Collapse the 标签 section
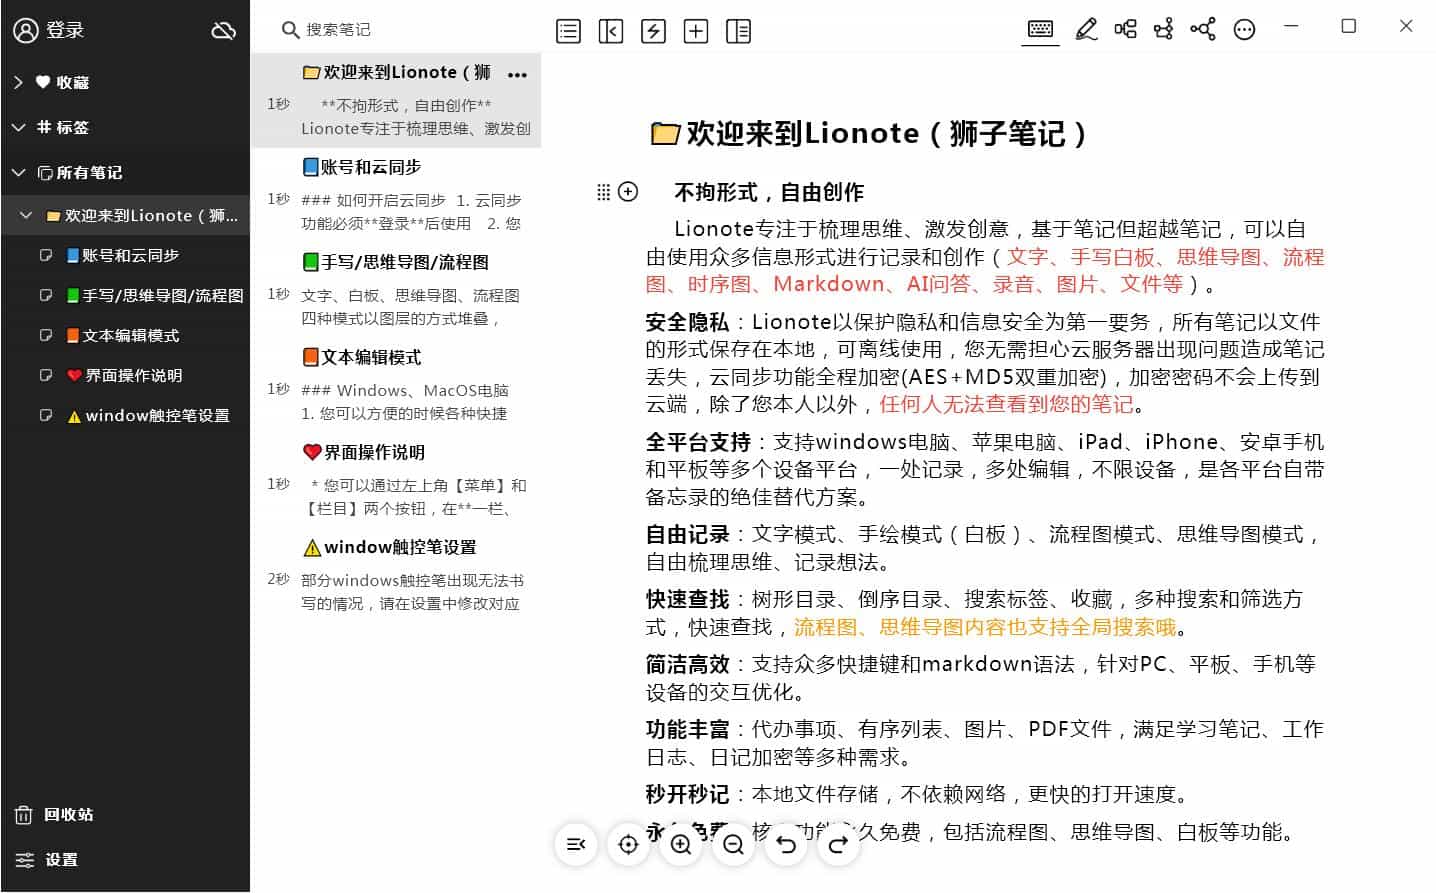The width and height of the screenshot is (1436, 893). point(17,127)
